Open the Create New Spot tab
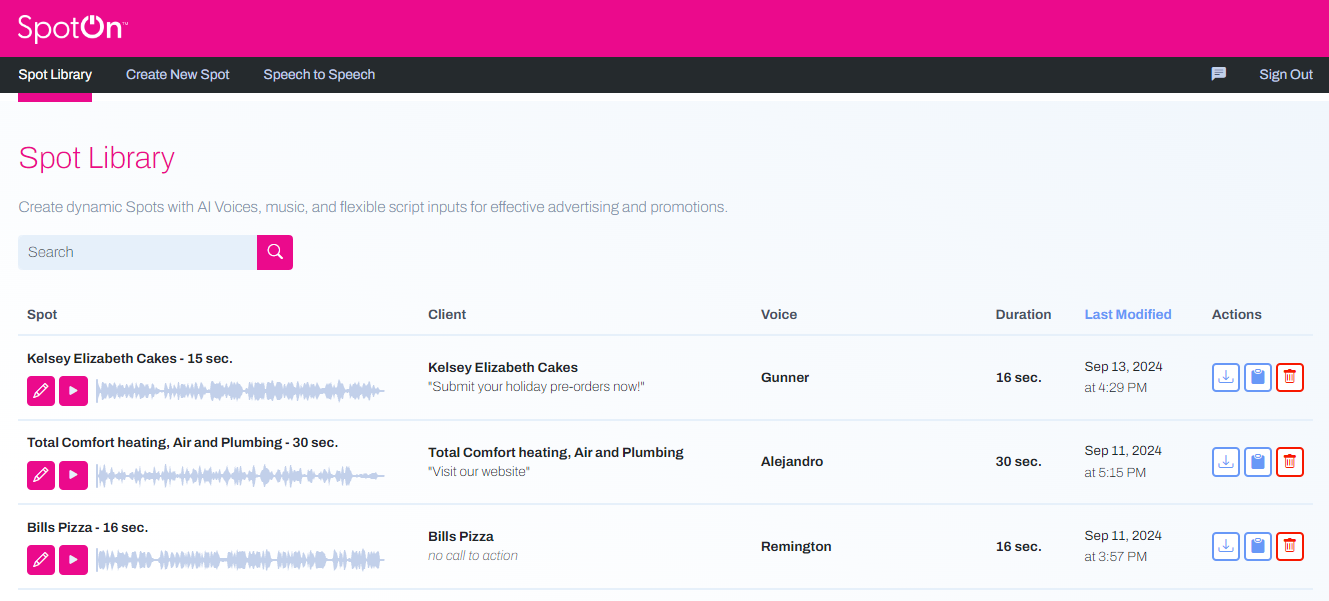Image resolution: width=1329 pixels, height=601 pixels. click(177, 75)
